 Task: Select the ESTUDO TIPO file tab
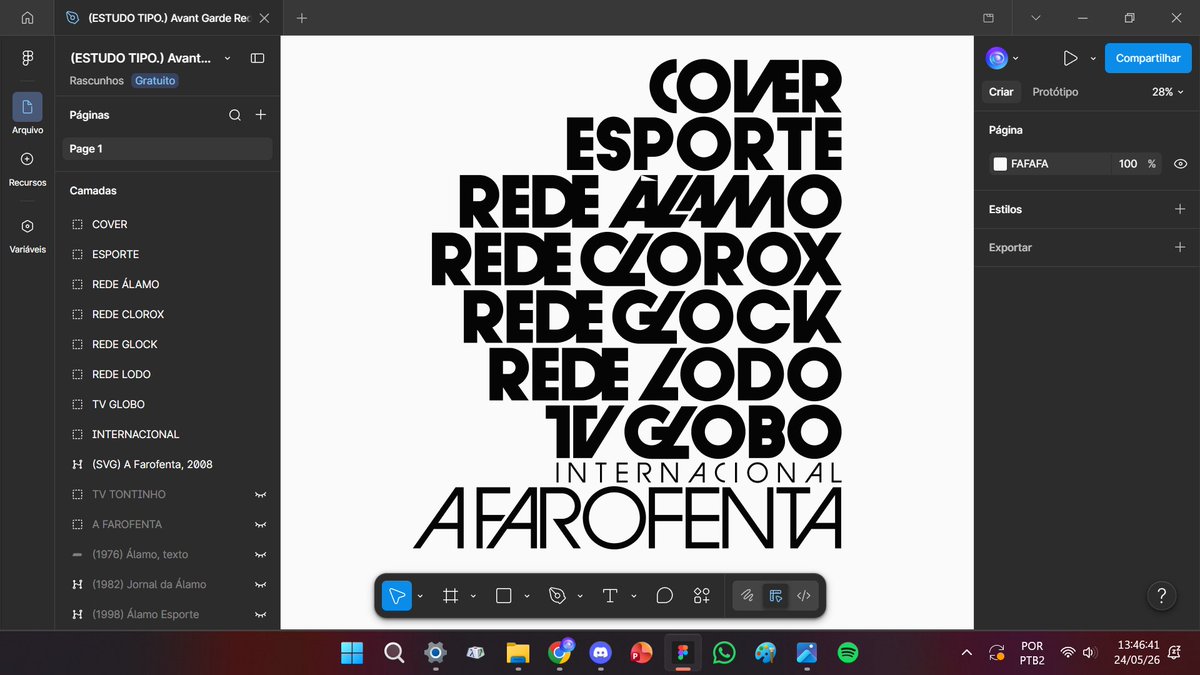click(169, 18)
